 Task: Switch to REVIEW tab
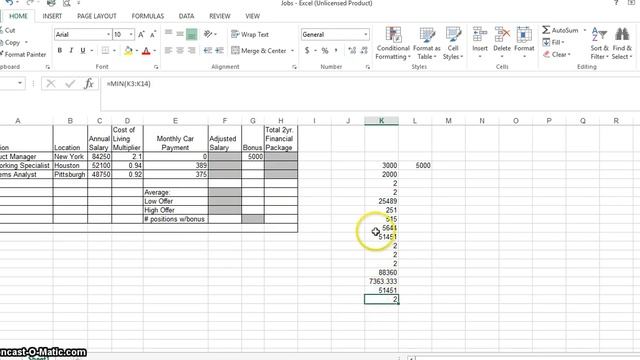click(x=220, y=16)
